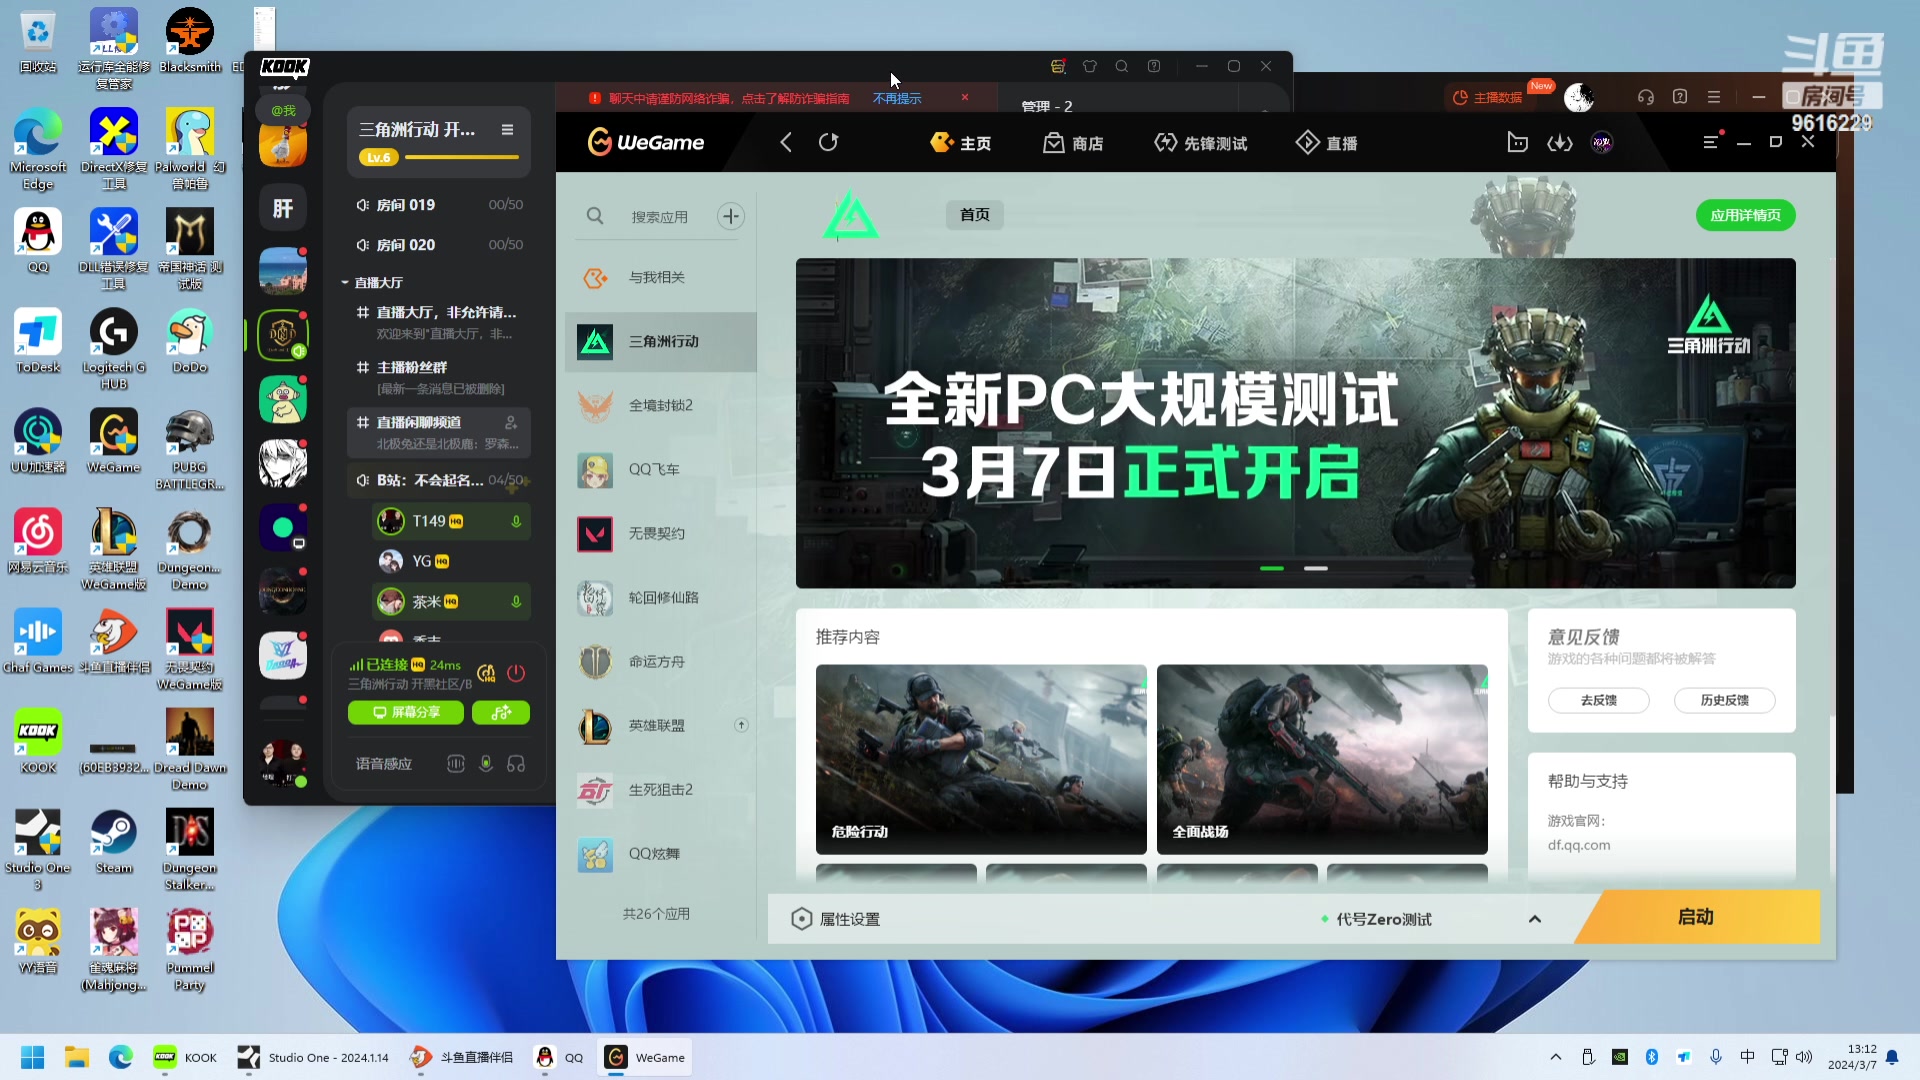Screen dimensions: 1920x1080
Task: Switch to first banner slide indicator
Action: click(x=1272, y=568)
